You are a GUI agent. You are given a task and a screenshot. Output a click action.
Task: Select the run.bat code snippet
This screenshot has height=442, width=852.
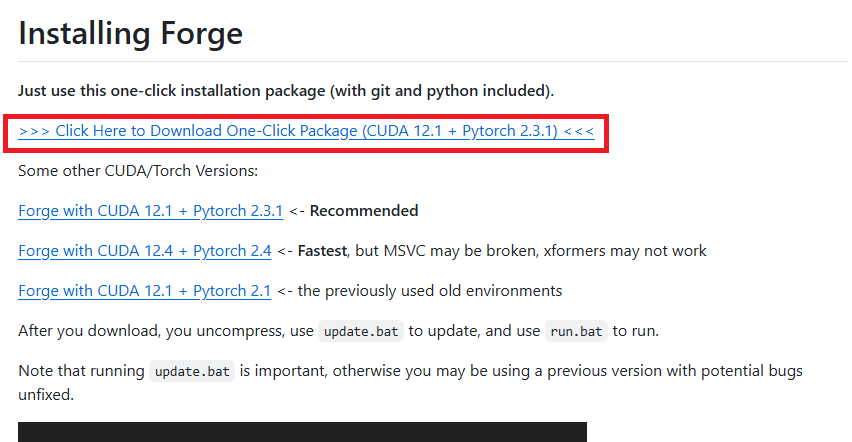[x=576, y=331]
